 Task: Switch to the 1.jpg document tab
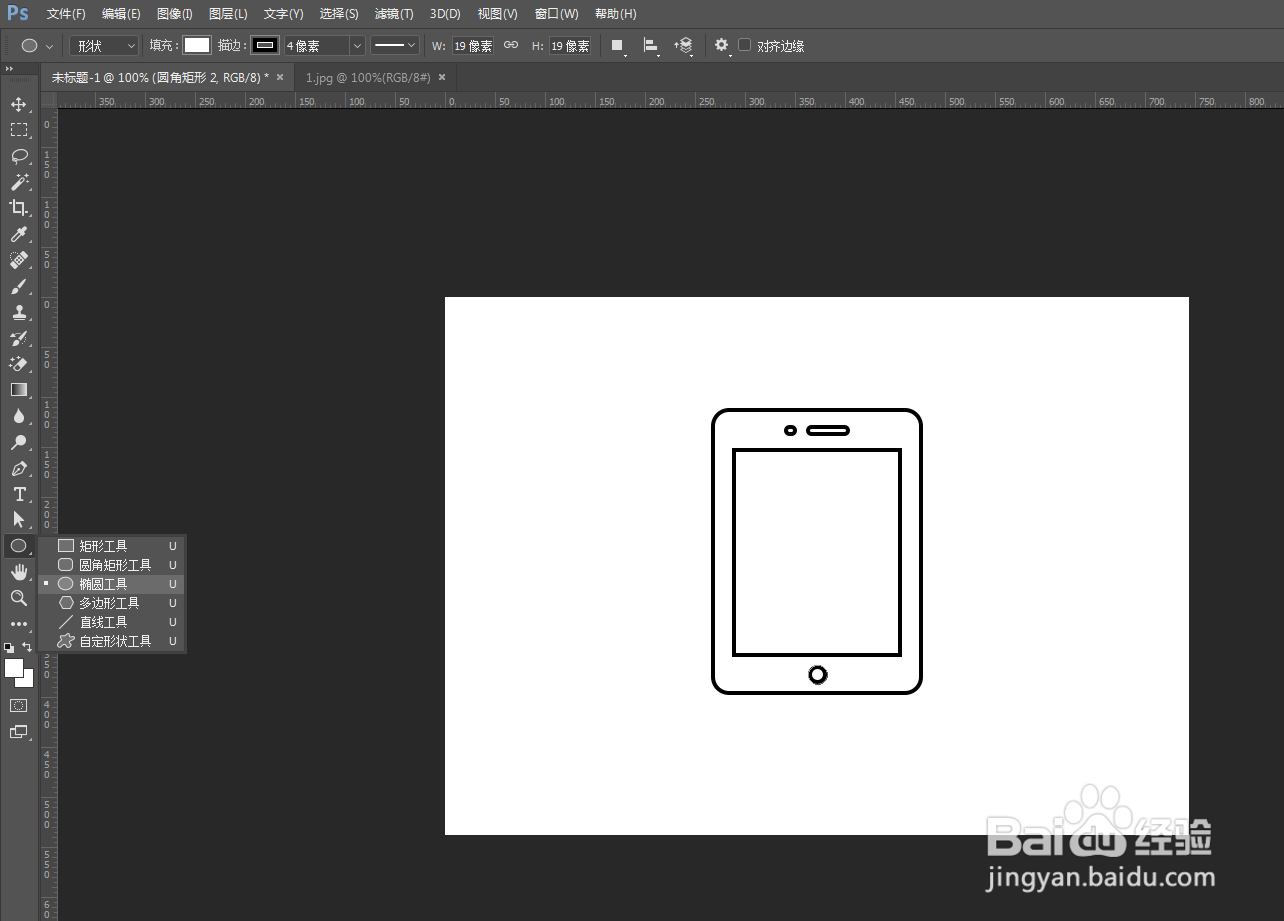pyautogui.click(x=368, y=77)
